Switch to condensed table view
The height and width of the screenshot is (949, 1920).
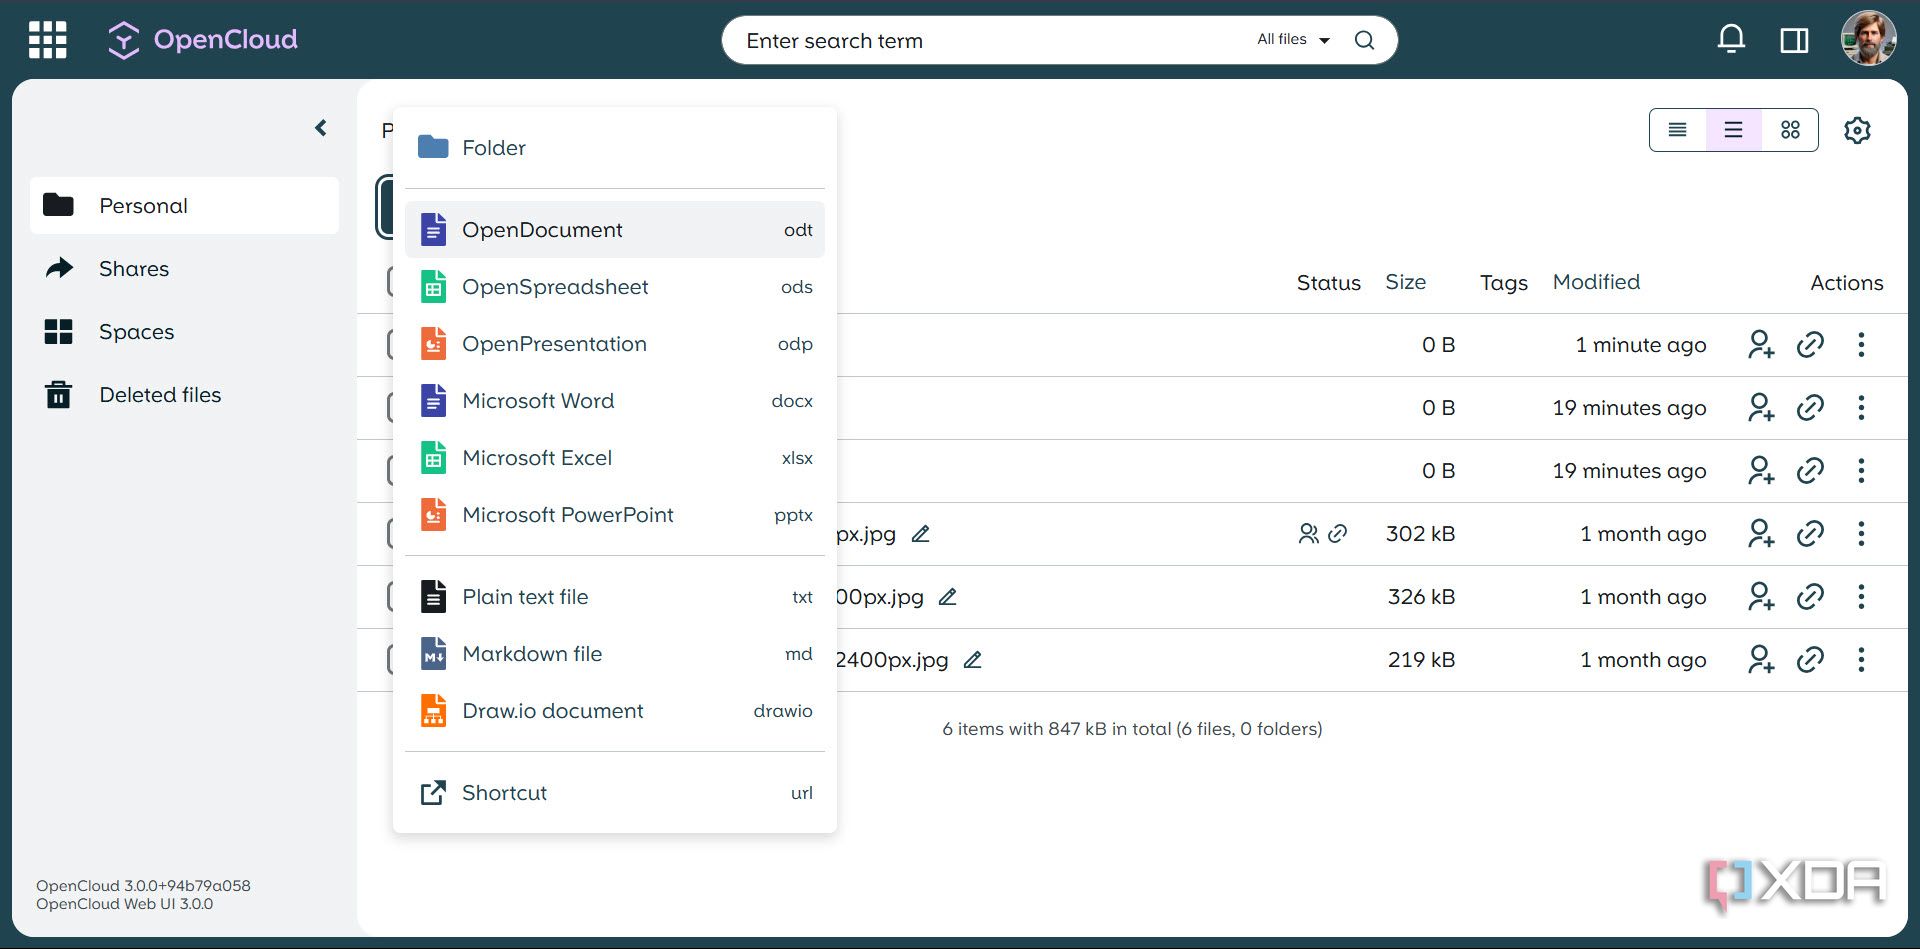click(1678, 130)
